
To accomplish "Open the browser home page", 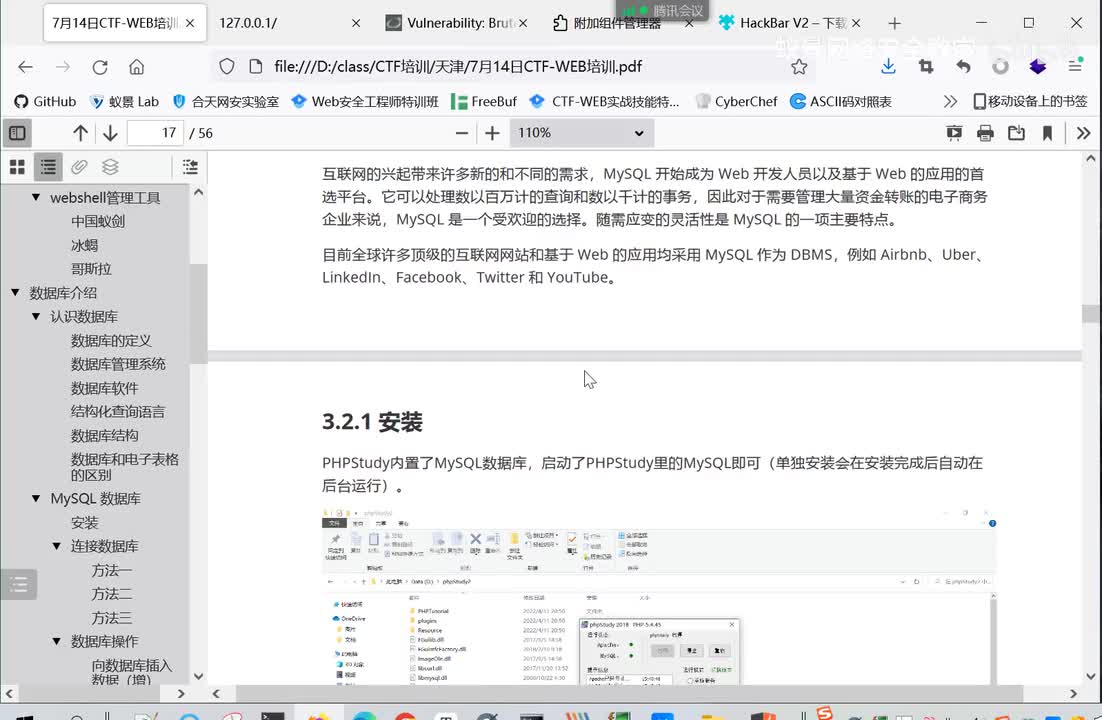I will (x=136, y=67).
